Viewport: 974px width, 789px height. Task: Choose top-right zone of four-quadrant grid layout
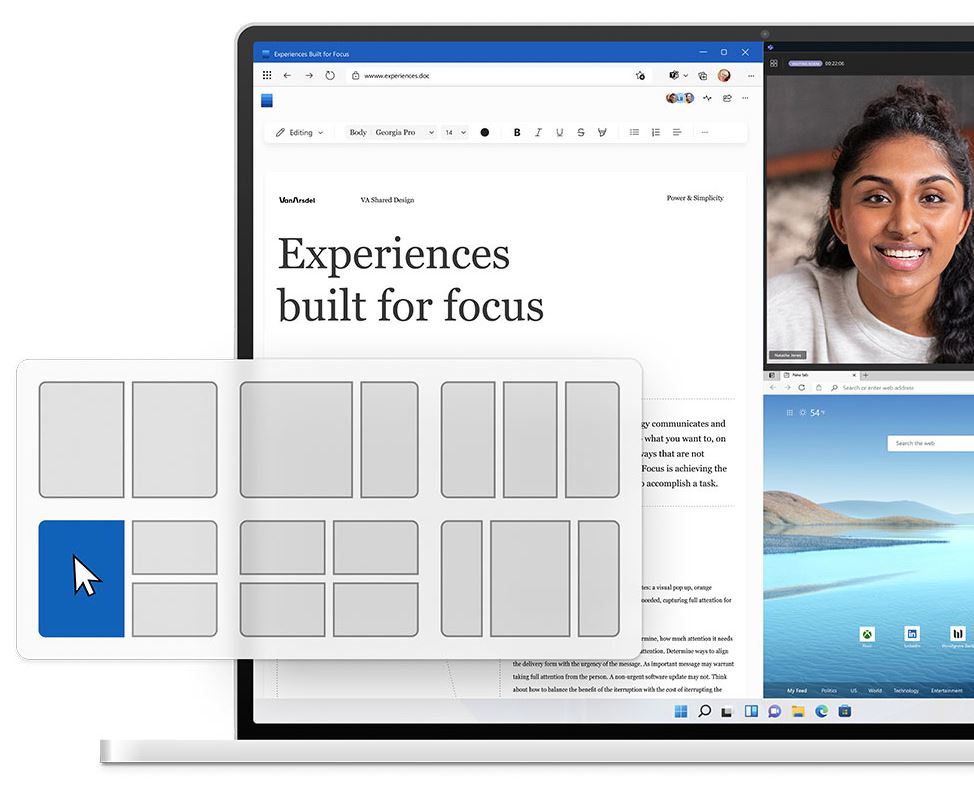click(x=376, y=547)
